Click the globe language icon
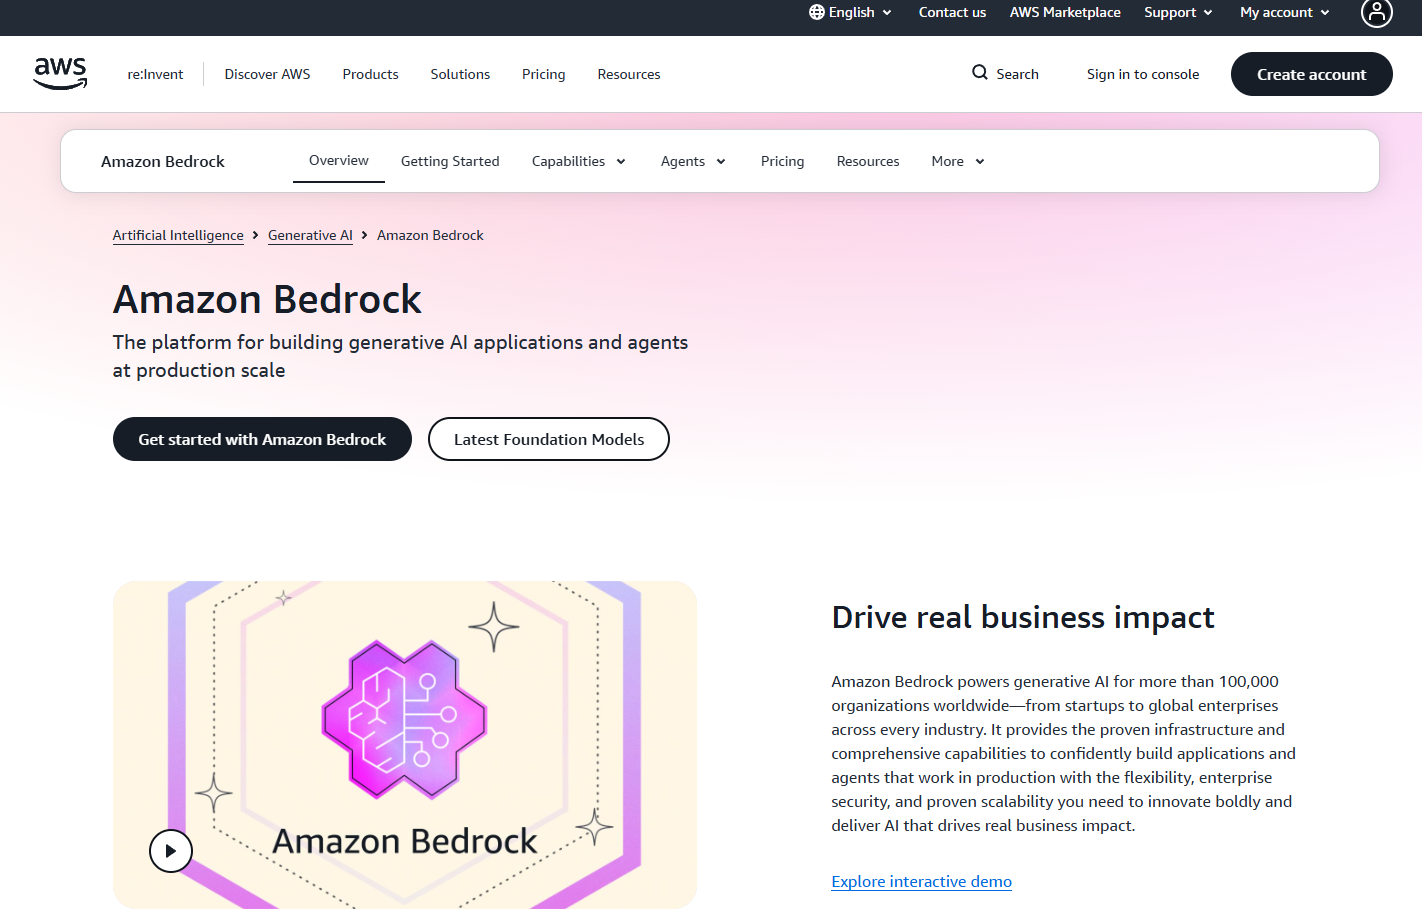The height and width of the screenshot is (909, 1422). 817,12
